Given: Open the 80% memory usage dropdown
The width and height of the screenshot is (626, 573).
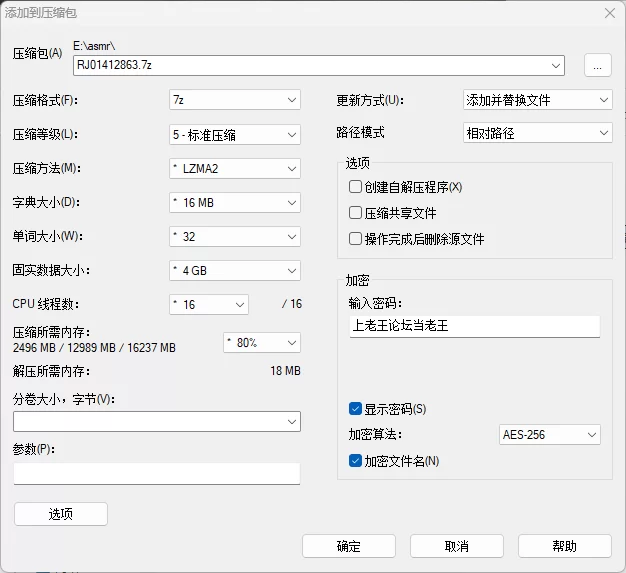Looking at the screenshot, I should click(x=262, y=343).
